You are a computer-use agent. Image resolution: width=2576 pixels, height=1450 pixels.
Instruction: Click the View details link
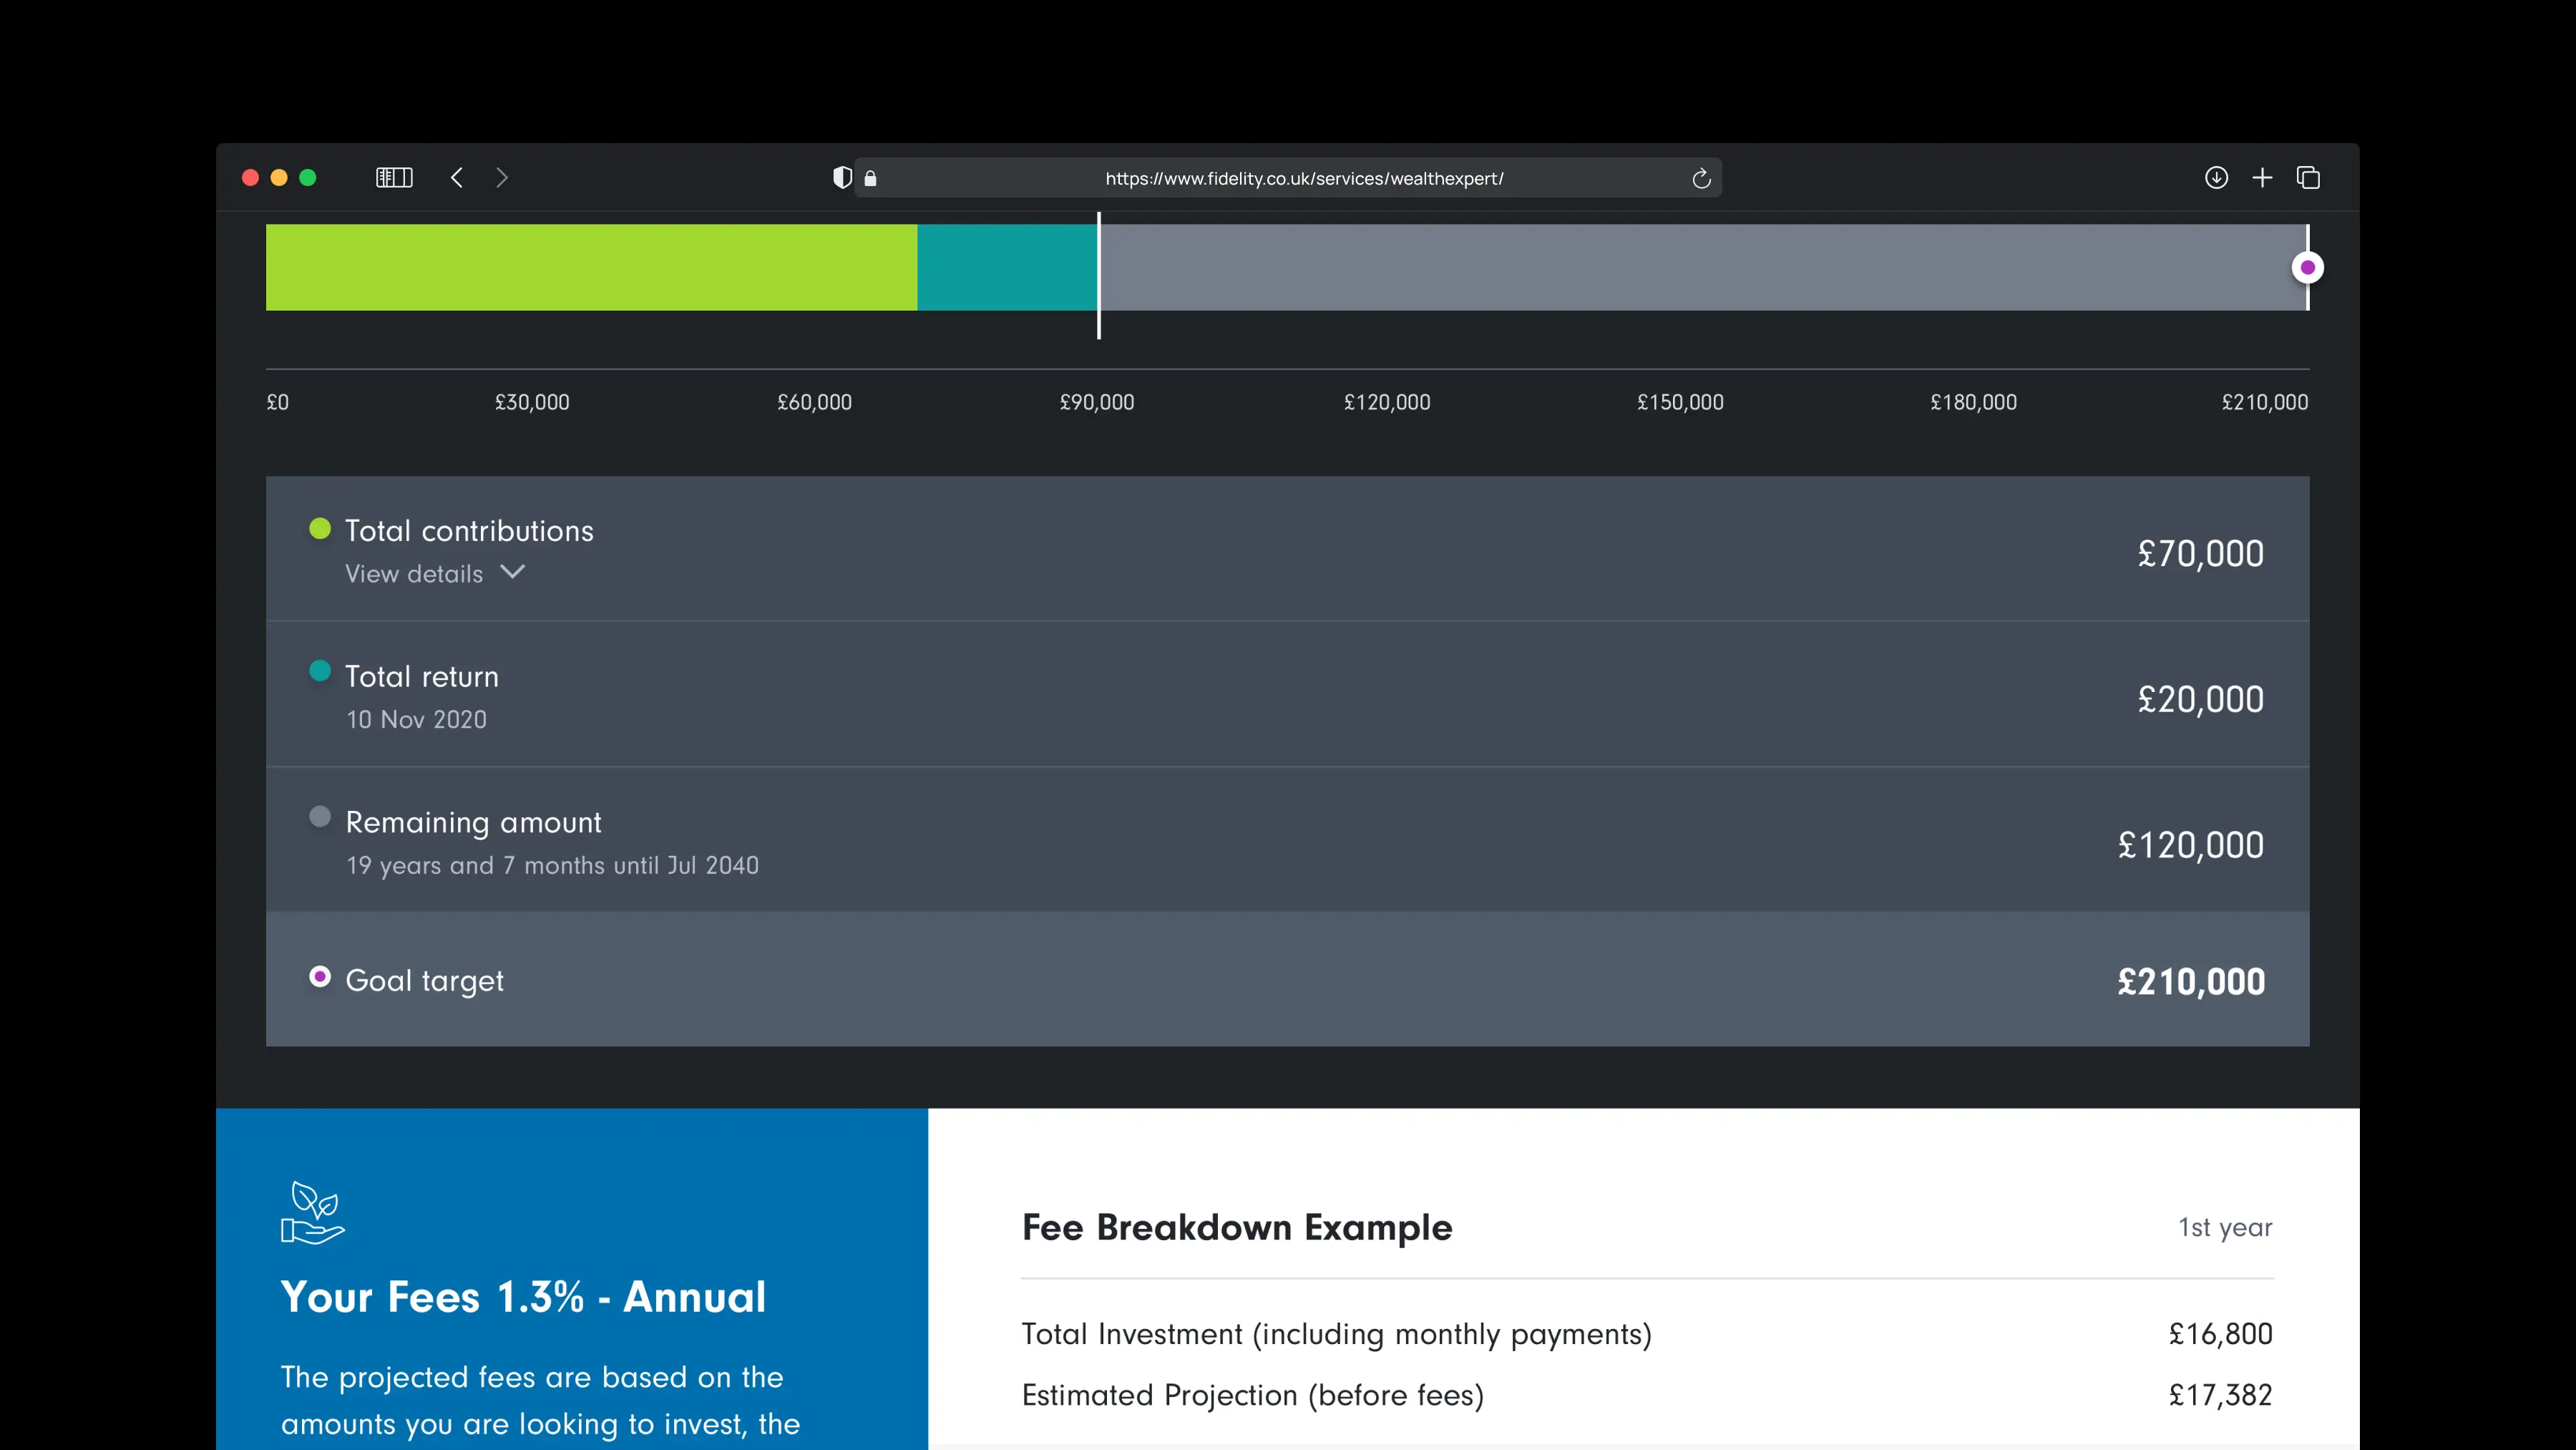414,574
